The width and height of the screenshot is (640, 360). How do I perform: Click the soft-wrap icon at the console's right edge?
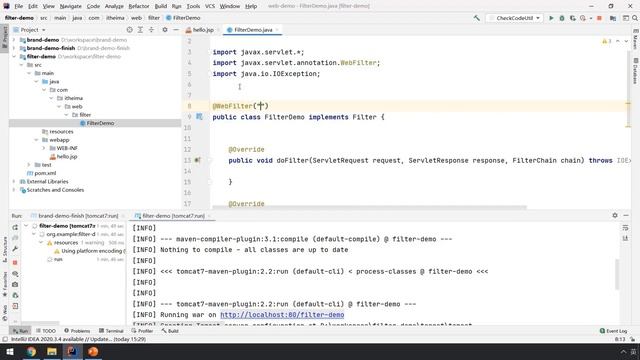click(625, 228)
